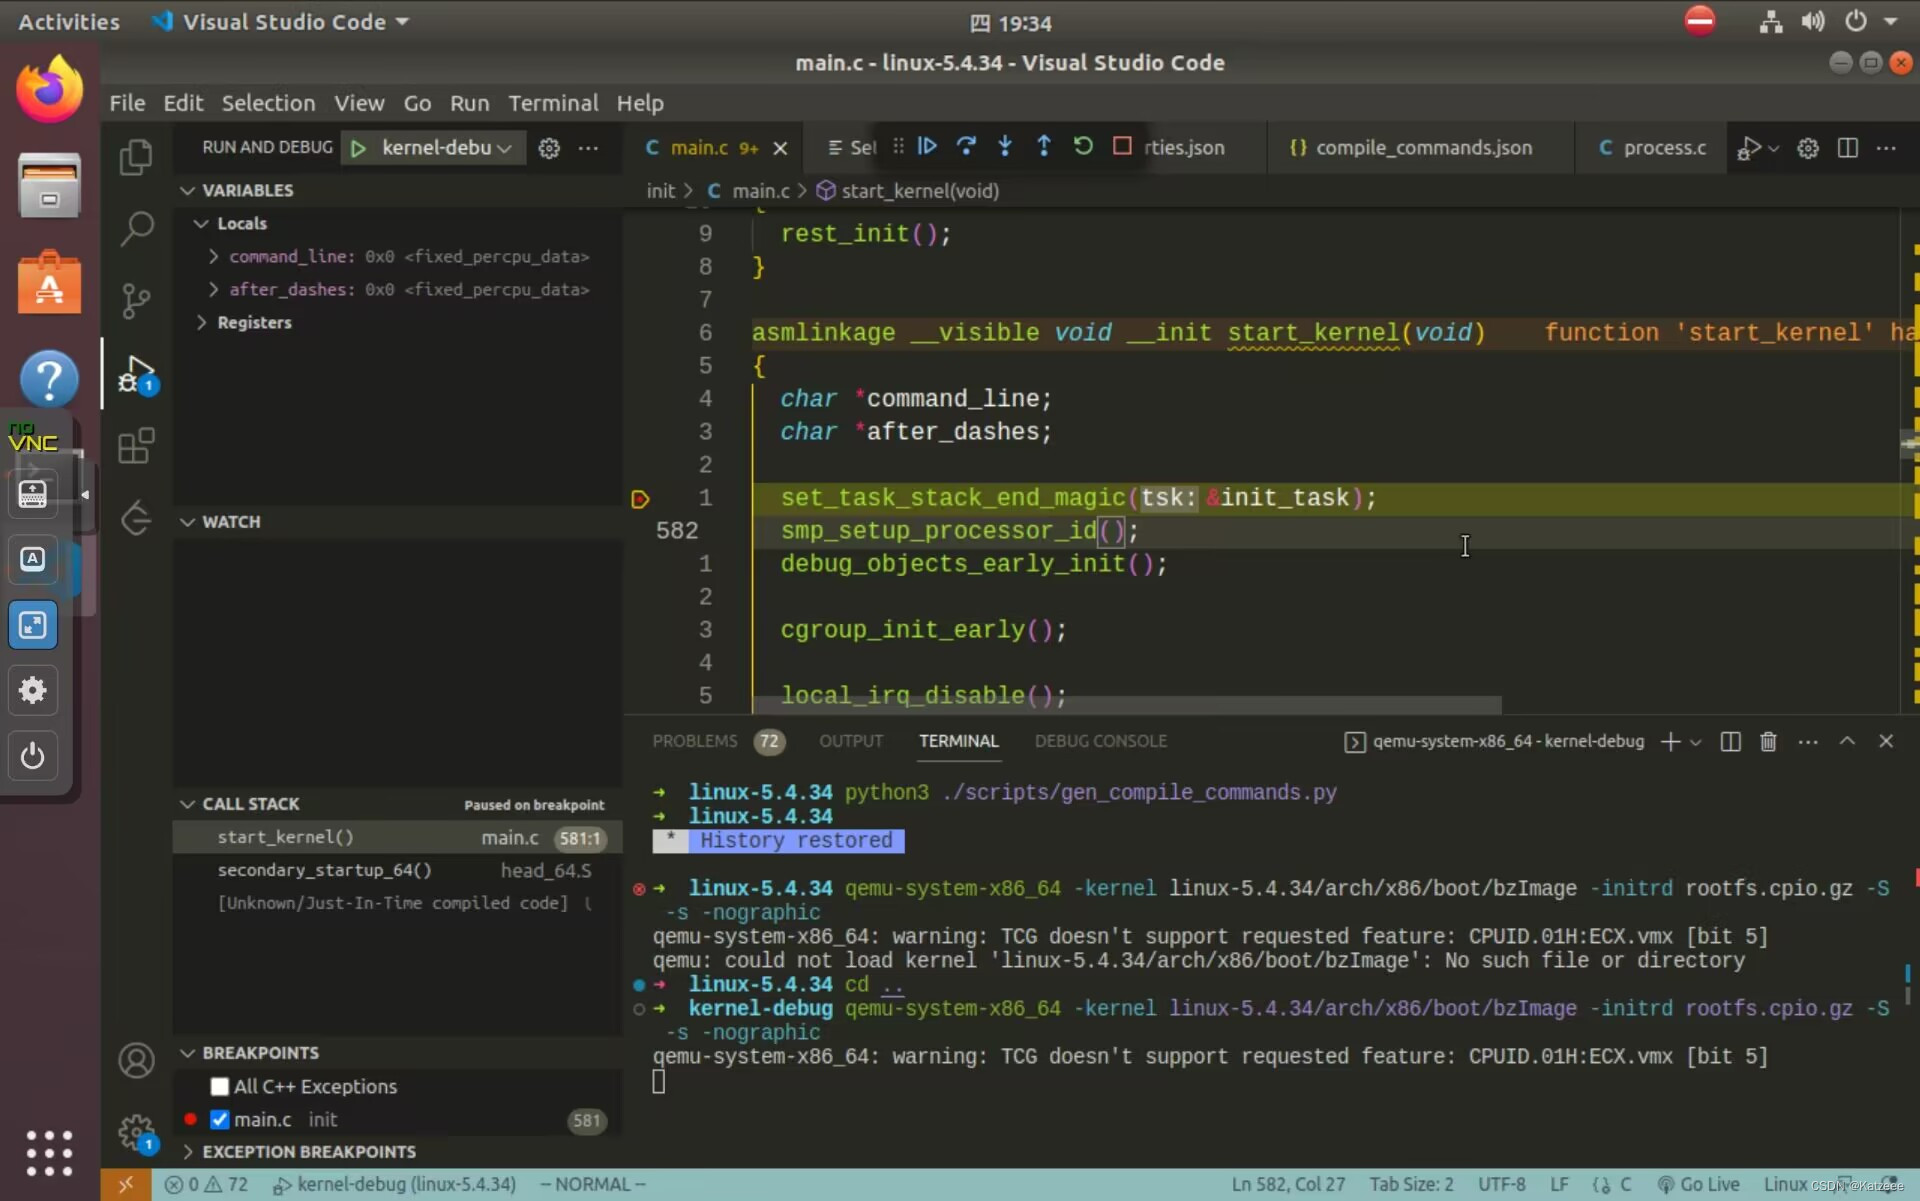Open the Terminal menu
This screenshot has height=1201, width=1920.
tap(552, 103)
